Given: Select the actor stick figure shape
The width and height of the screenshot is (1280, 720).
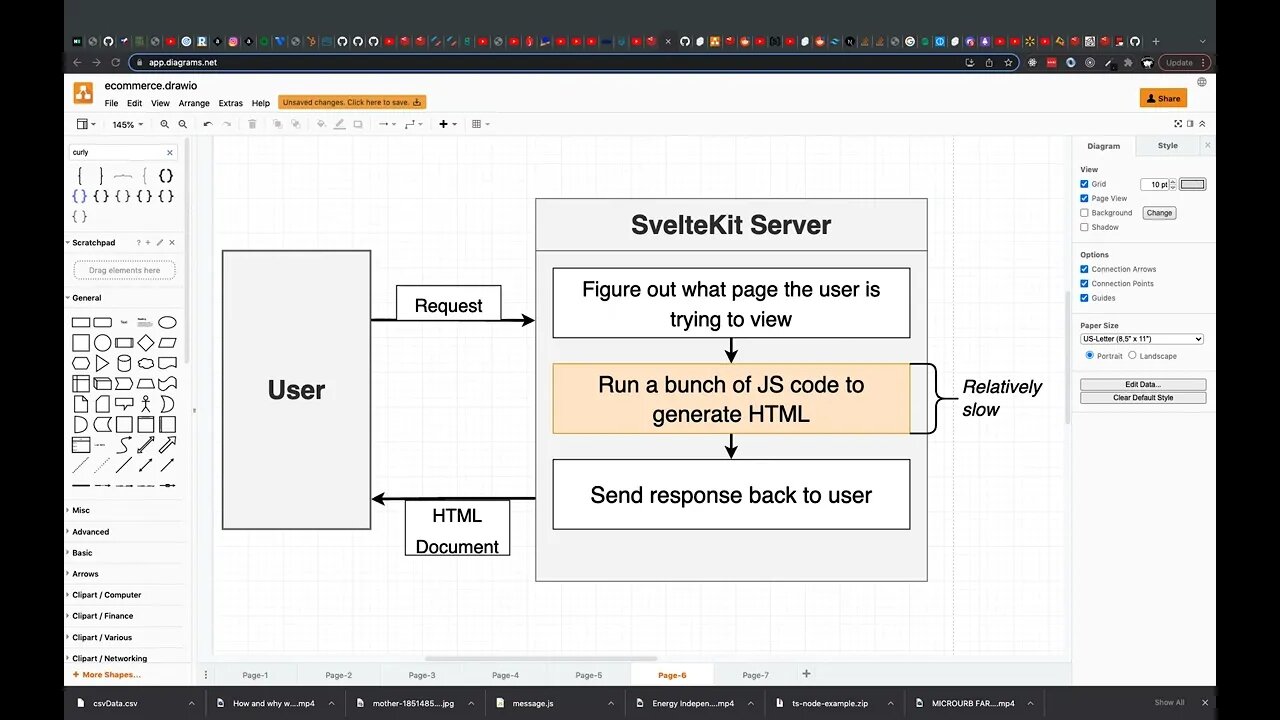Looking at the screenshot, I should click(146, 404).
